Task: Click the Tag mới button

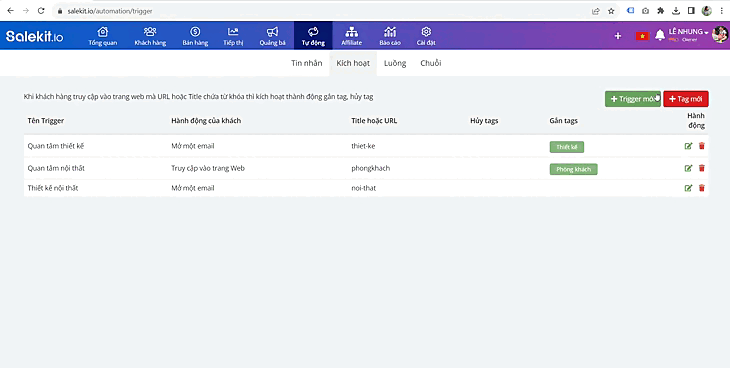Action: tap(686, 99)
